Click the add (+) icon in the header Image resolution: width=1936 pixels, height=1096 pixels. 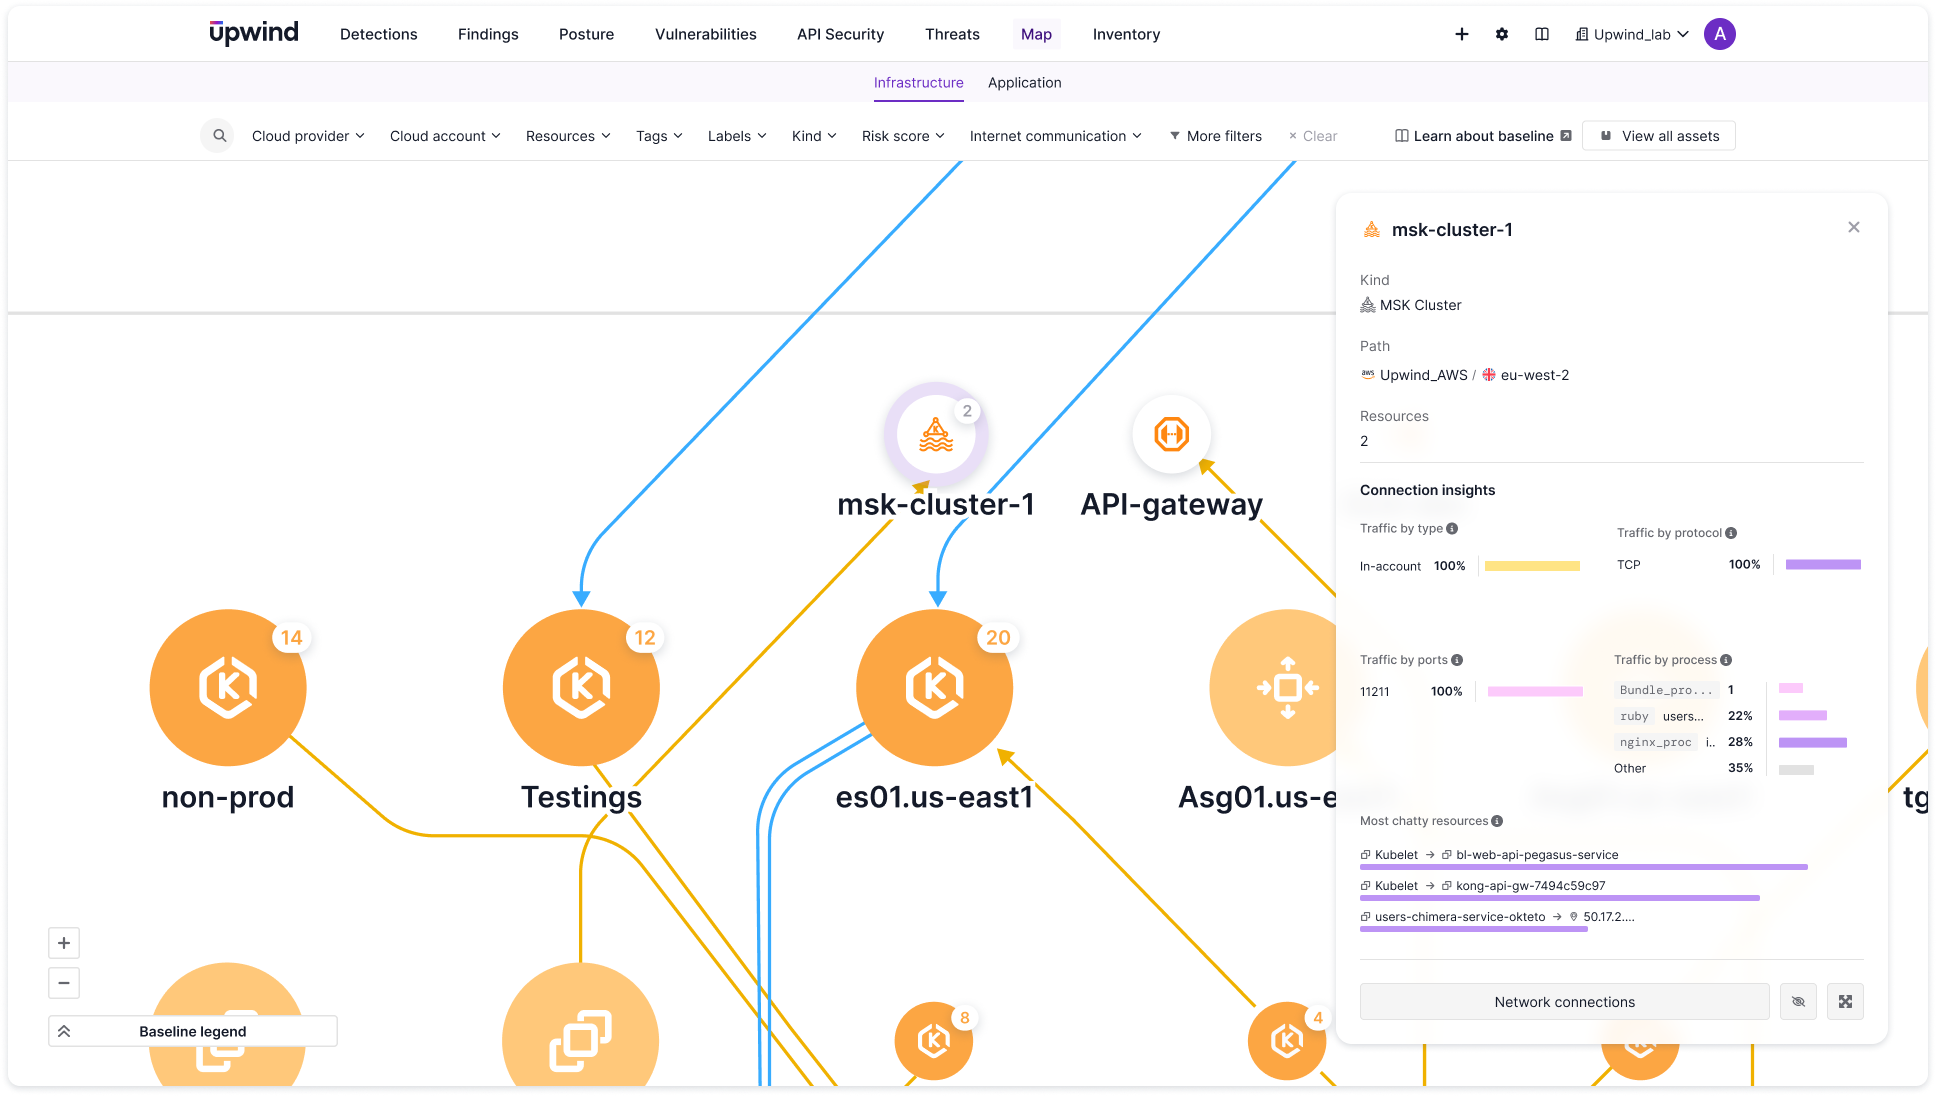(x=1462, y=33)
